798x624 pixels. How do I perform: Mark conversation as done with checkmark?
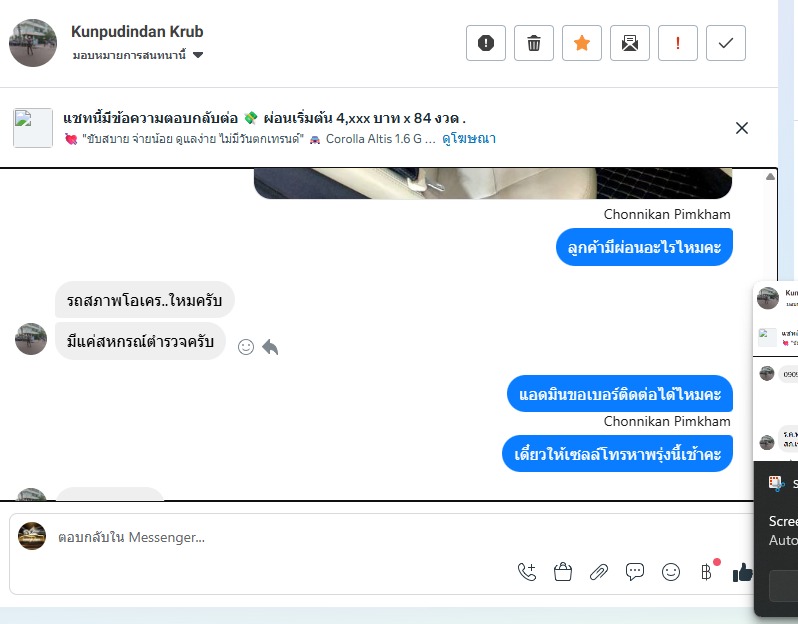pyautogui.click(x=726, y=43)
